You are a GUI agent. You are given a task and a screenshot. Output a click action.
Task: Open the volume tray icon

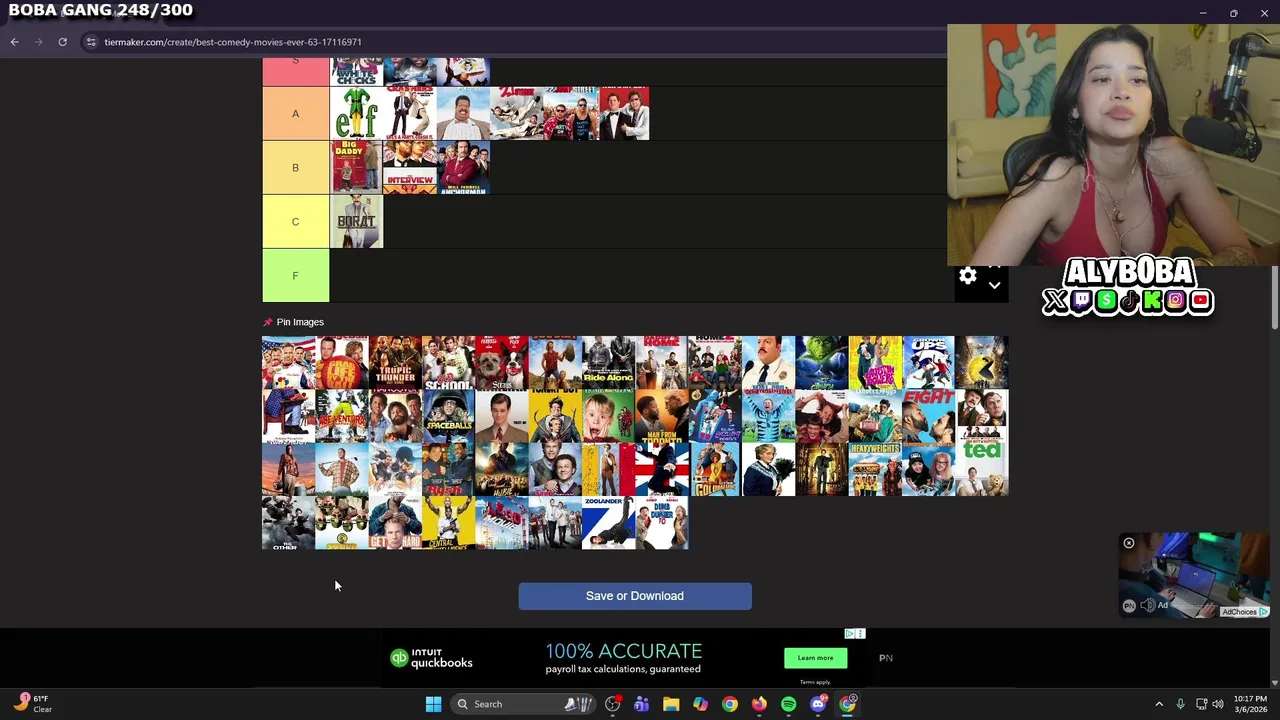click(1218, 704)
